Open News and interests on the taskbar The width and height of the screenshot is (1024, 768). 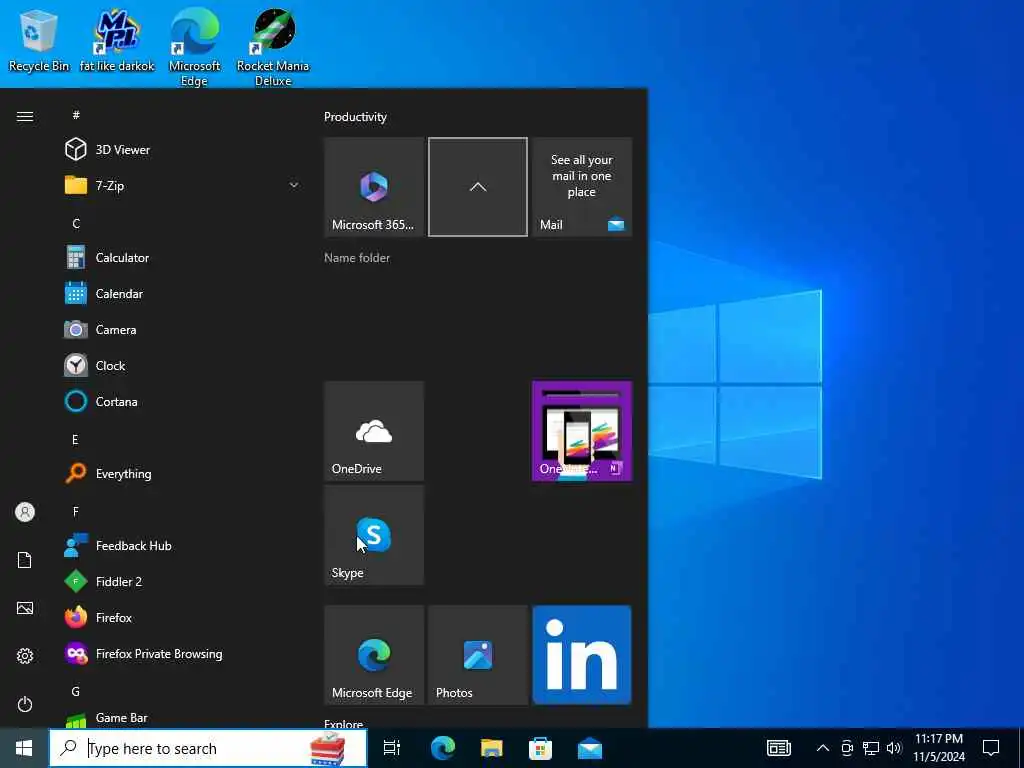click(778, 748)
